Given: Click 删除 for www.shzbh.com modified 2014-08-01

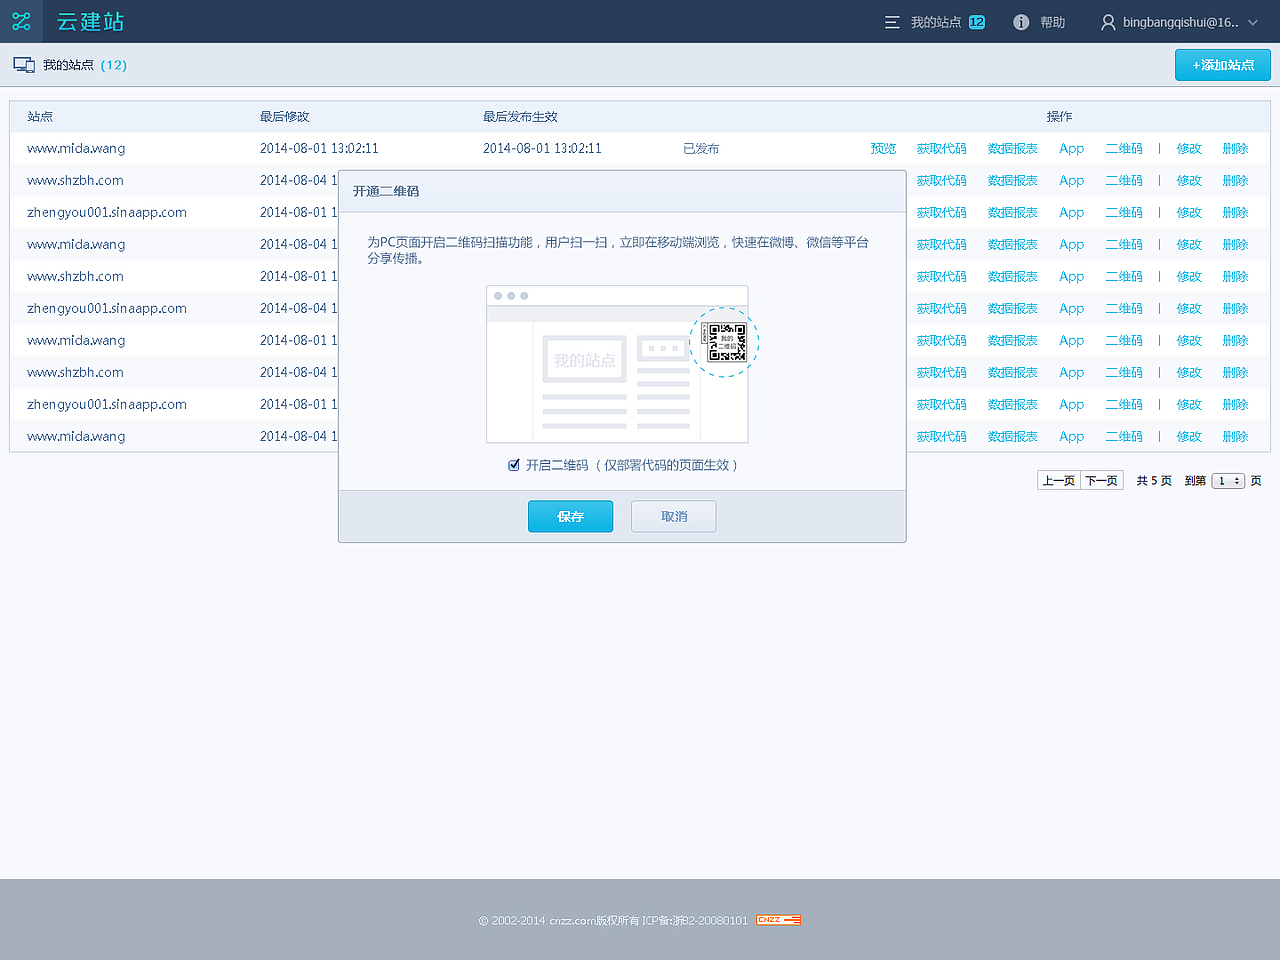Looking at the screenshot, I should click(1235, 276).
